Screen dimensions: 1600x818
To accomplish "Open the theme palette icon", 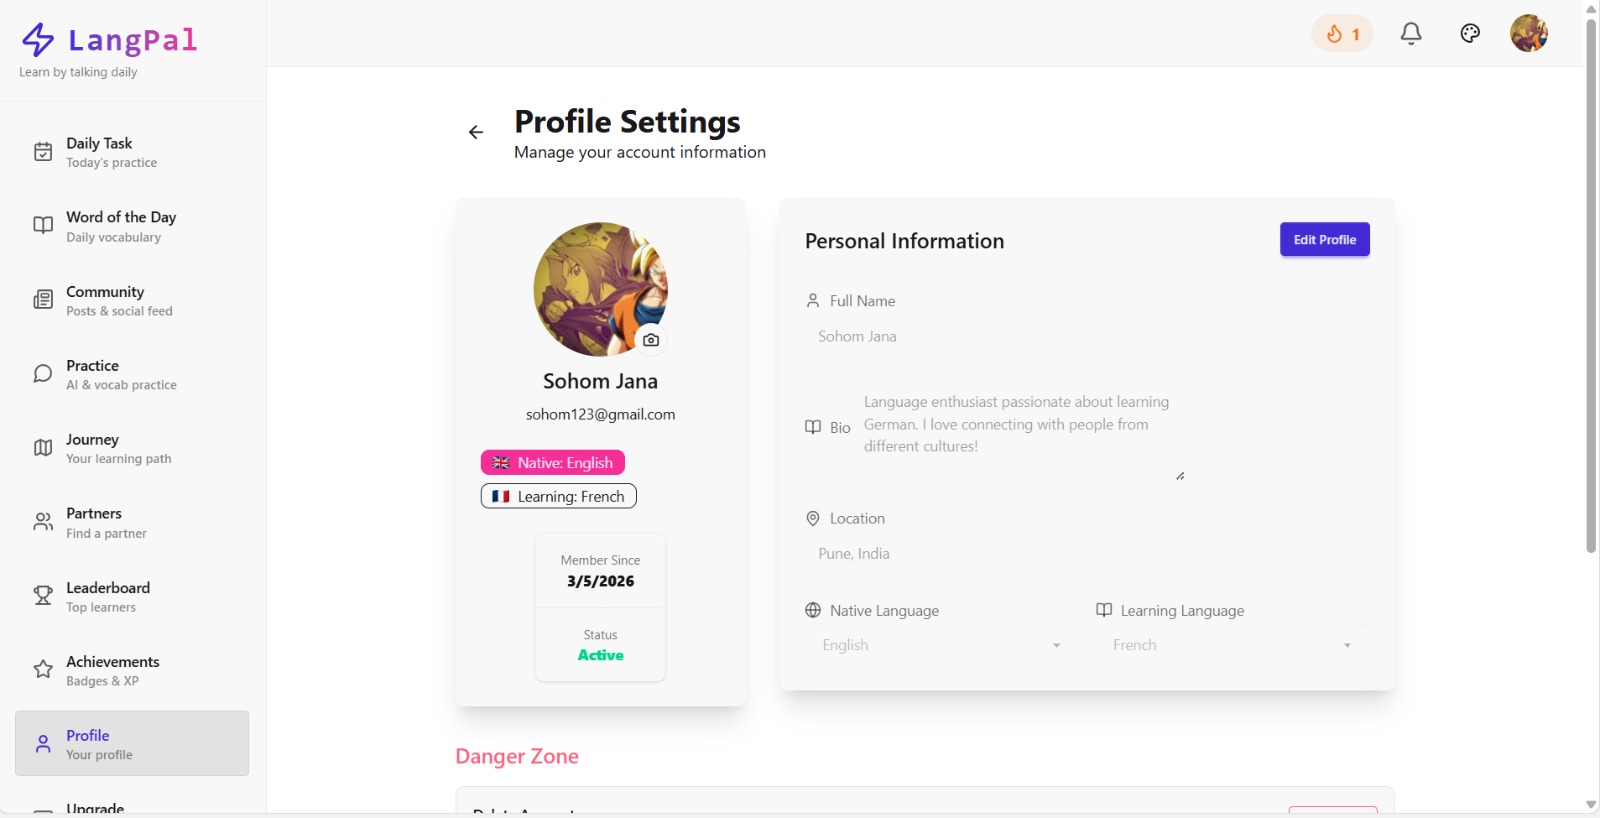I will point(1470,33).
